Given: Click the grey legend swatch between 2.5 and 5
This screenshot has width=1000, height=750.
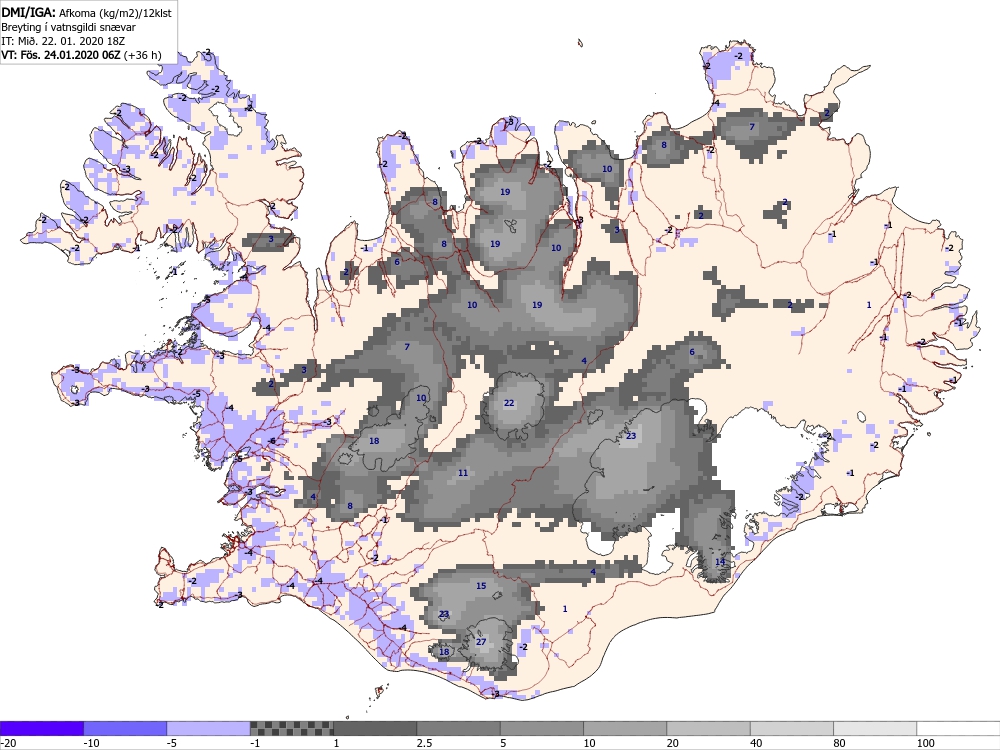Looking at the screenshot, I should pos(459,728).
